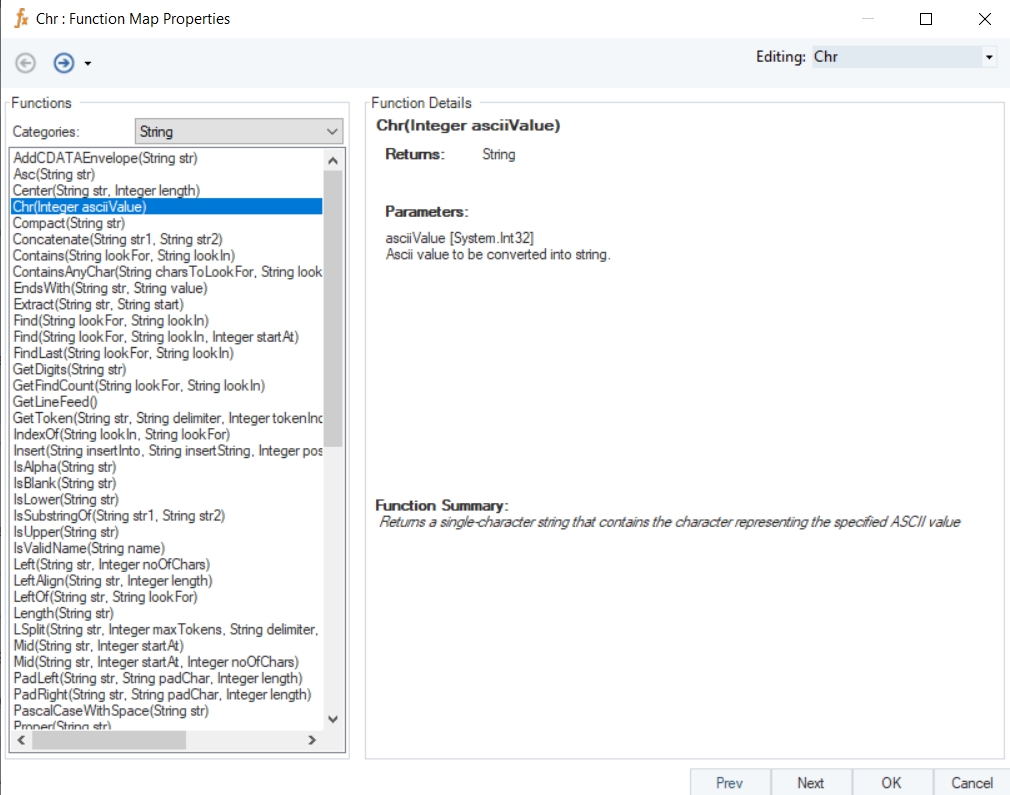The width and height of the screenshot is (1010, 795).
Task: Click the horizontal scrollbar right arrow
Action: point(311,740)
